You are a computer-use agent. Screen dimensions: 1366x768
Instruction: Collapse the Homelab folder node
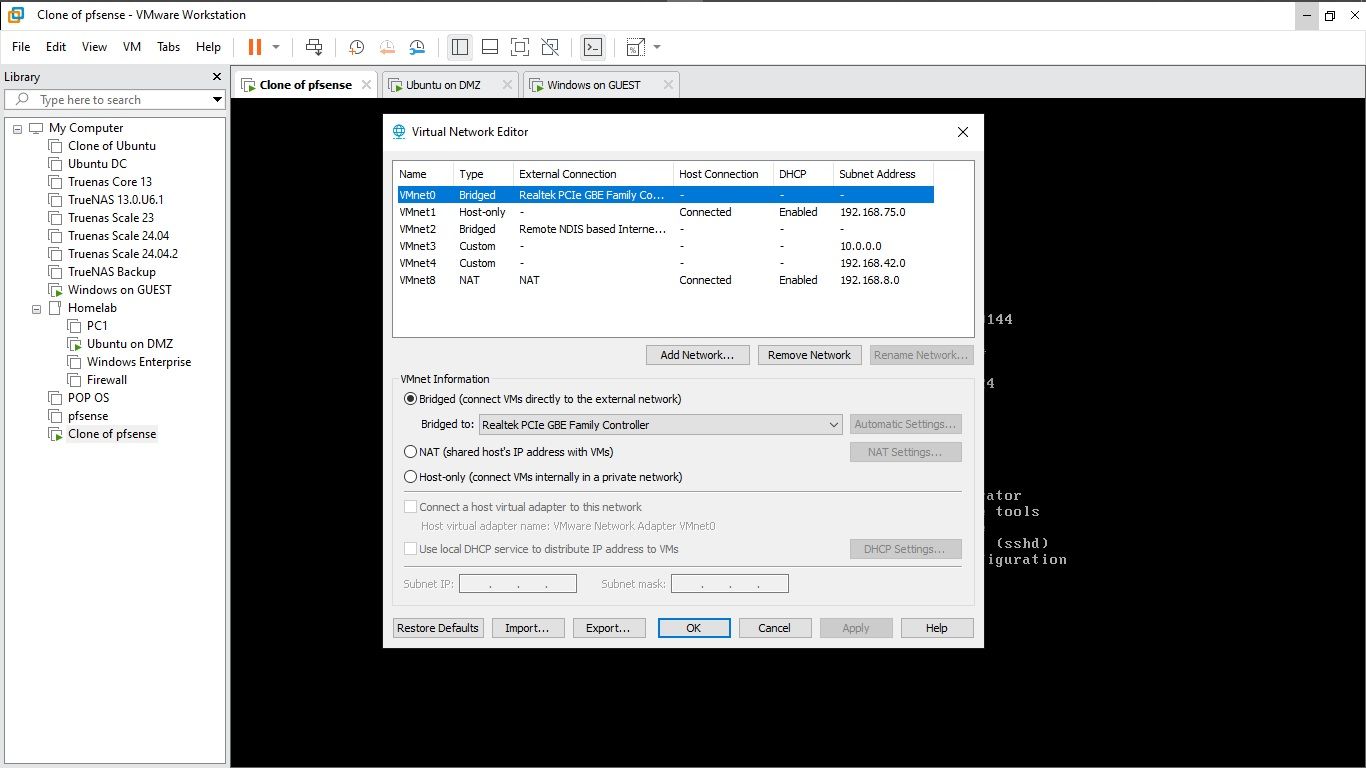click(36, 308)
